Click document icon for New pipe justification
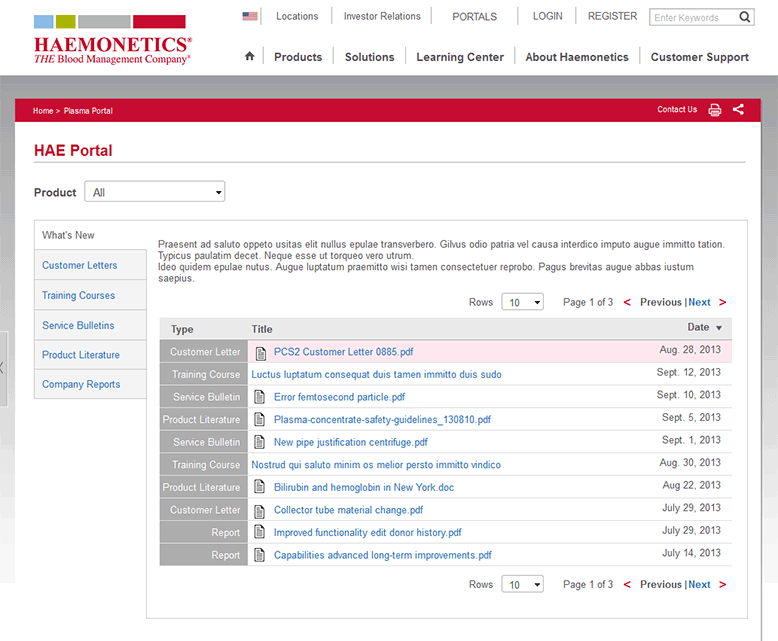This screenshot has width=778, height=641. (x=259, y=442)
